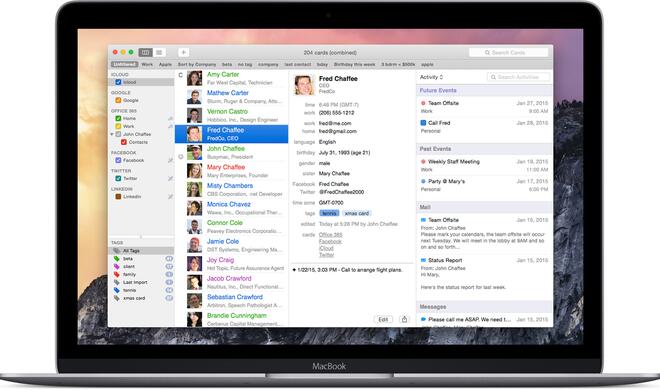Select the John Chaffee contact row
Image resolution: width=660 pixels, height=390 pixels.
coord(232,152)
